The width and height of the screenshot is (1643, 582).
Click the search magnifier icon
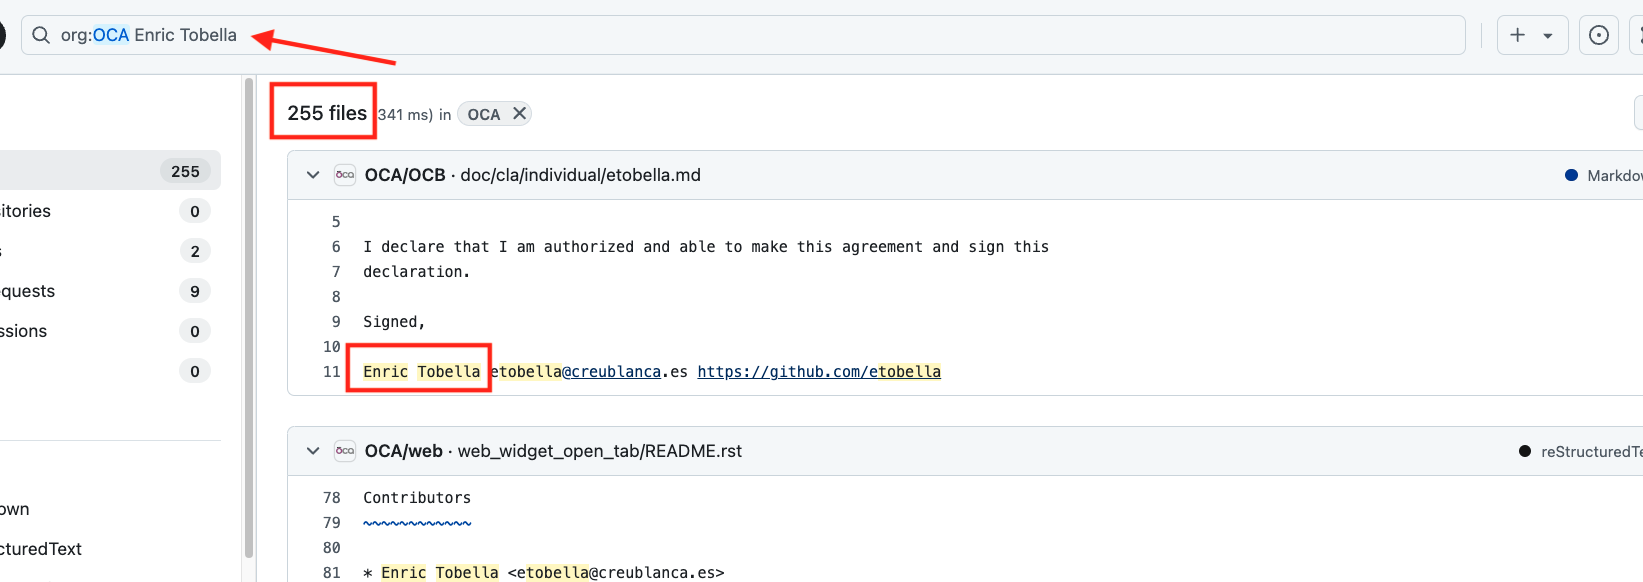coord(41,35)
